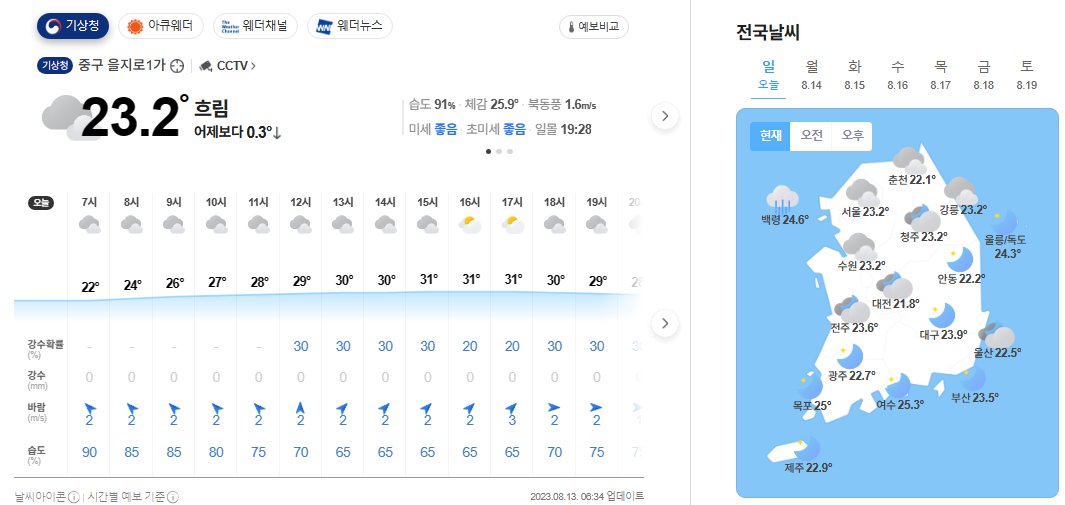Click the 백령 rain cloud icon on map
Screen dimensions: 1065x505
click(x=782, y=198)
